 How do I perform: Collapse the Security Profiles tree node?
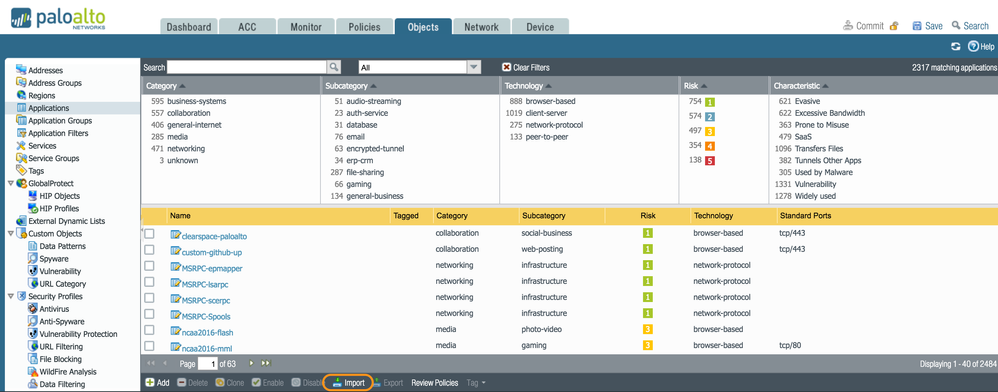[10, 296]
